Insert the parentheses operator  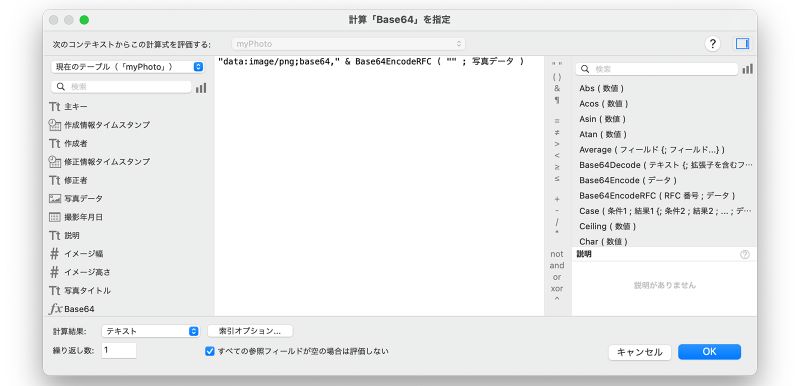click(x=557, y=77)
